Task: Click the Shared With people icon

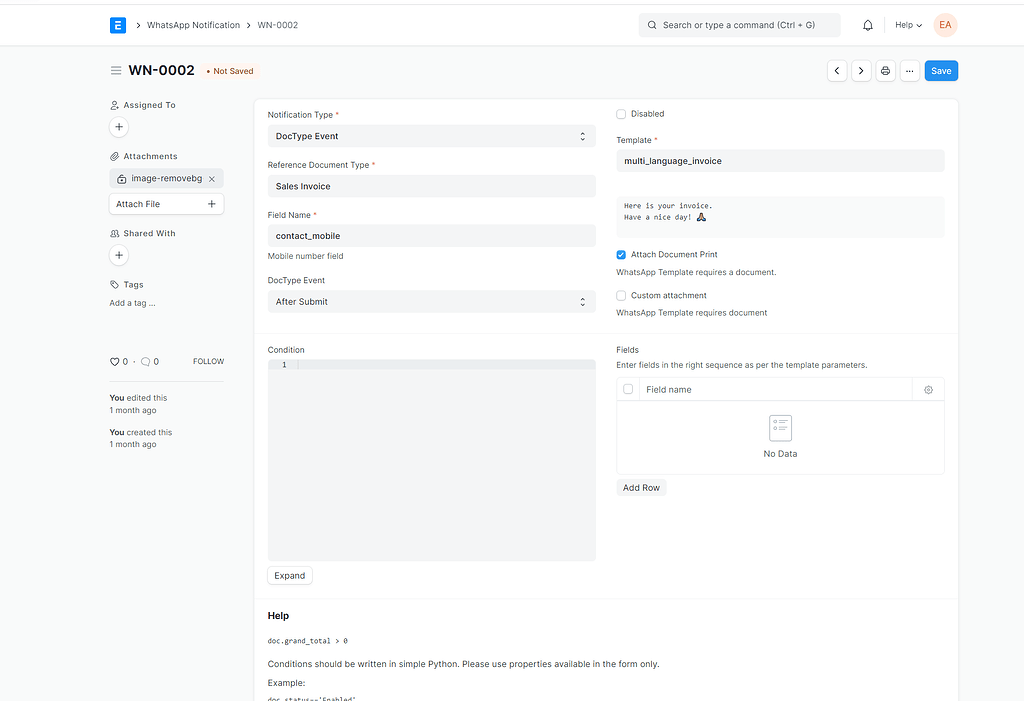Action: coord(114,234)
